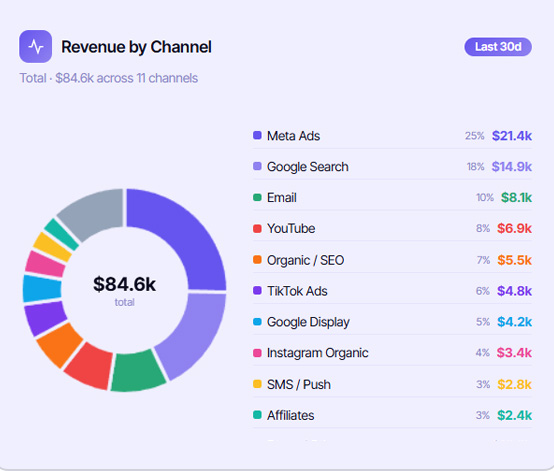The image size is (554, 471).
Task: Select the Google Display legend label
Action: pyautogui.click(x=308, y=322)
